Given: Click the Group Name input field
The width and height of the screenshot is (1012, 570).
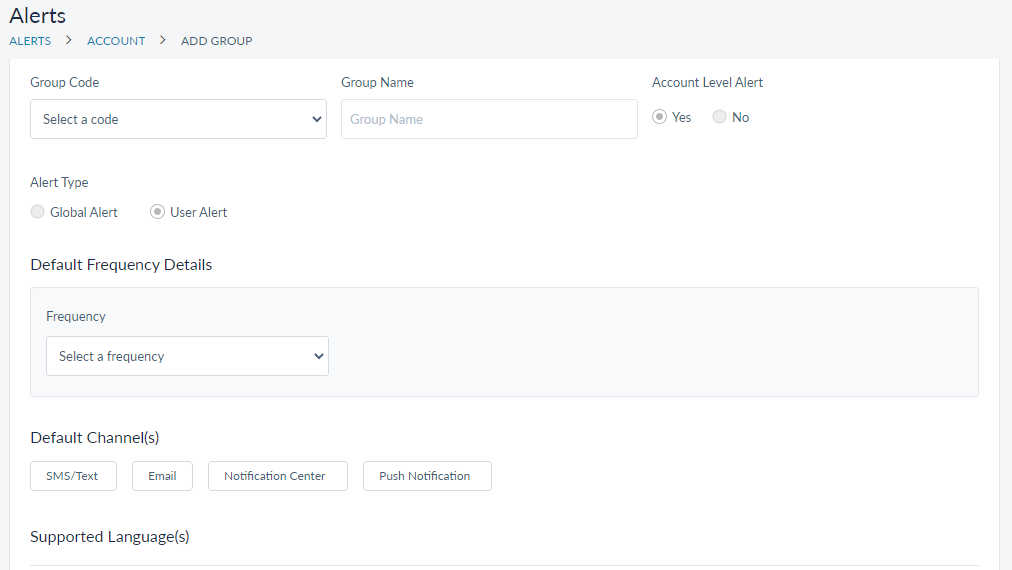Looking at the screenshot, I should point(489,119).
